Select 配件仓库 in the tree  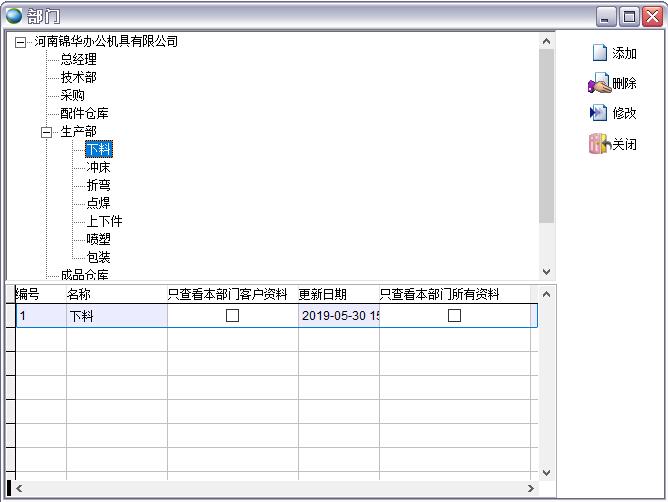84,113
